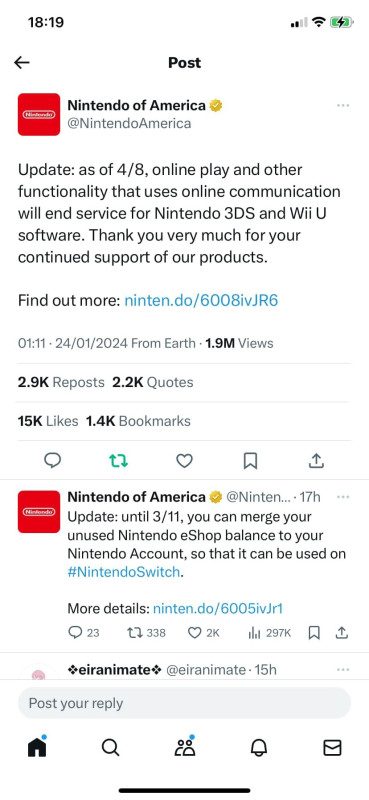Open the Search tab magnifier
This screenshot has height=800, width=369.
(110, 748)
